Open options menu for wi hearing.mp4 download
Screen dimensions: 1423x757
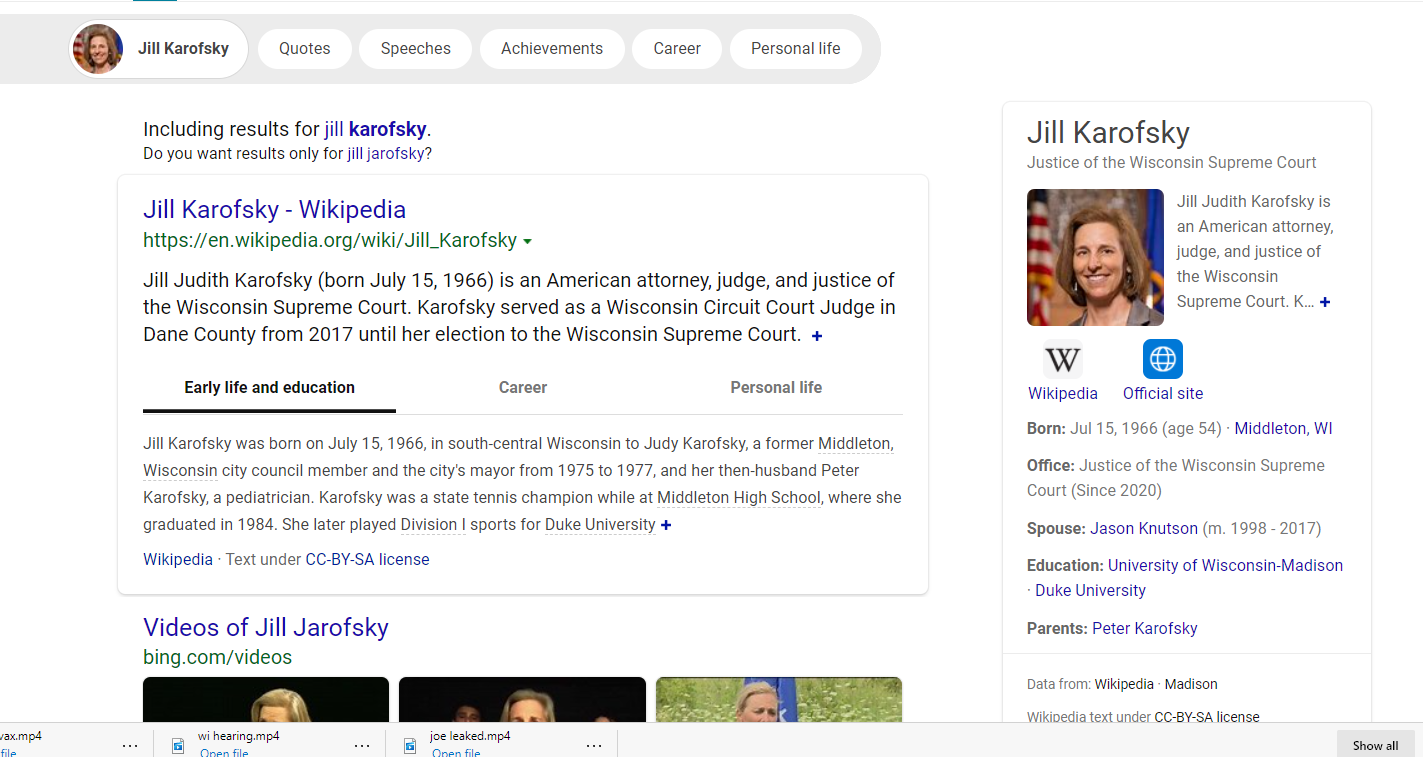[362, 746]
